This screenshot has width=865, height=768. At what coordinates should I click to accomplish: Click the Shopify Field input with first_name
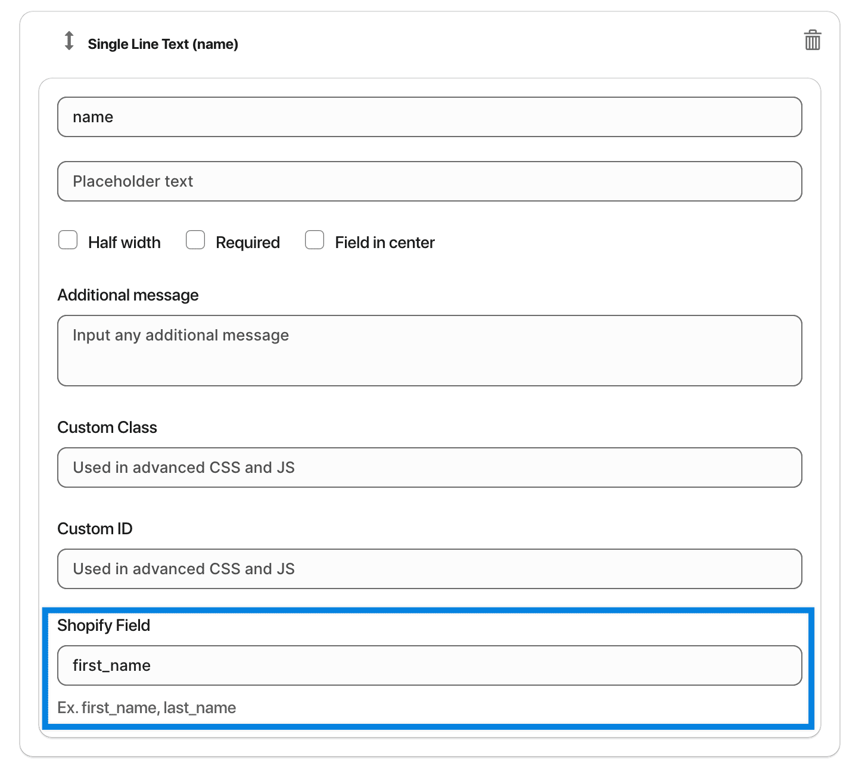click(430, 665)
